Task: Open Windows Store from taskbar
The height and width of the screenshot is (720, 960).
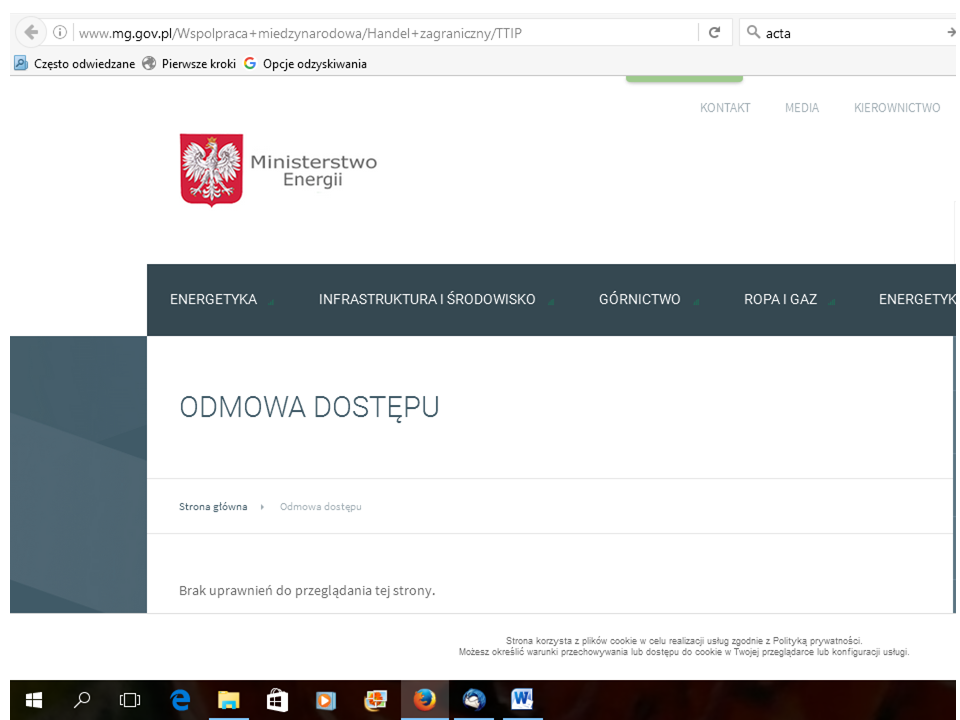Action: (x=277, y=699)
